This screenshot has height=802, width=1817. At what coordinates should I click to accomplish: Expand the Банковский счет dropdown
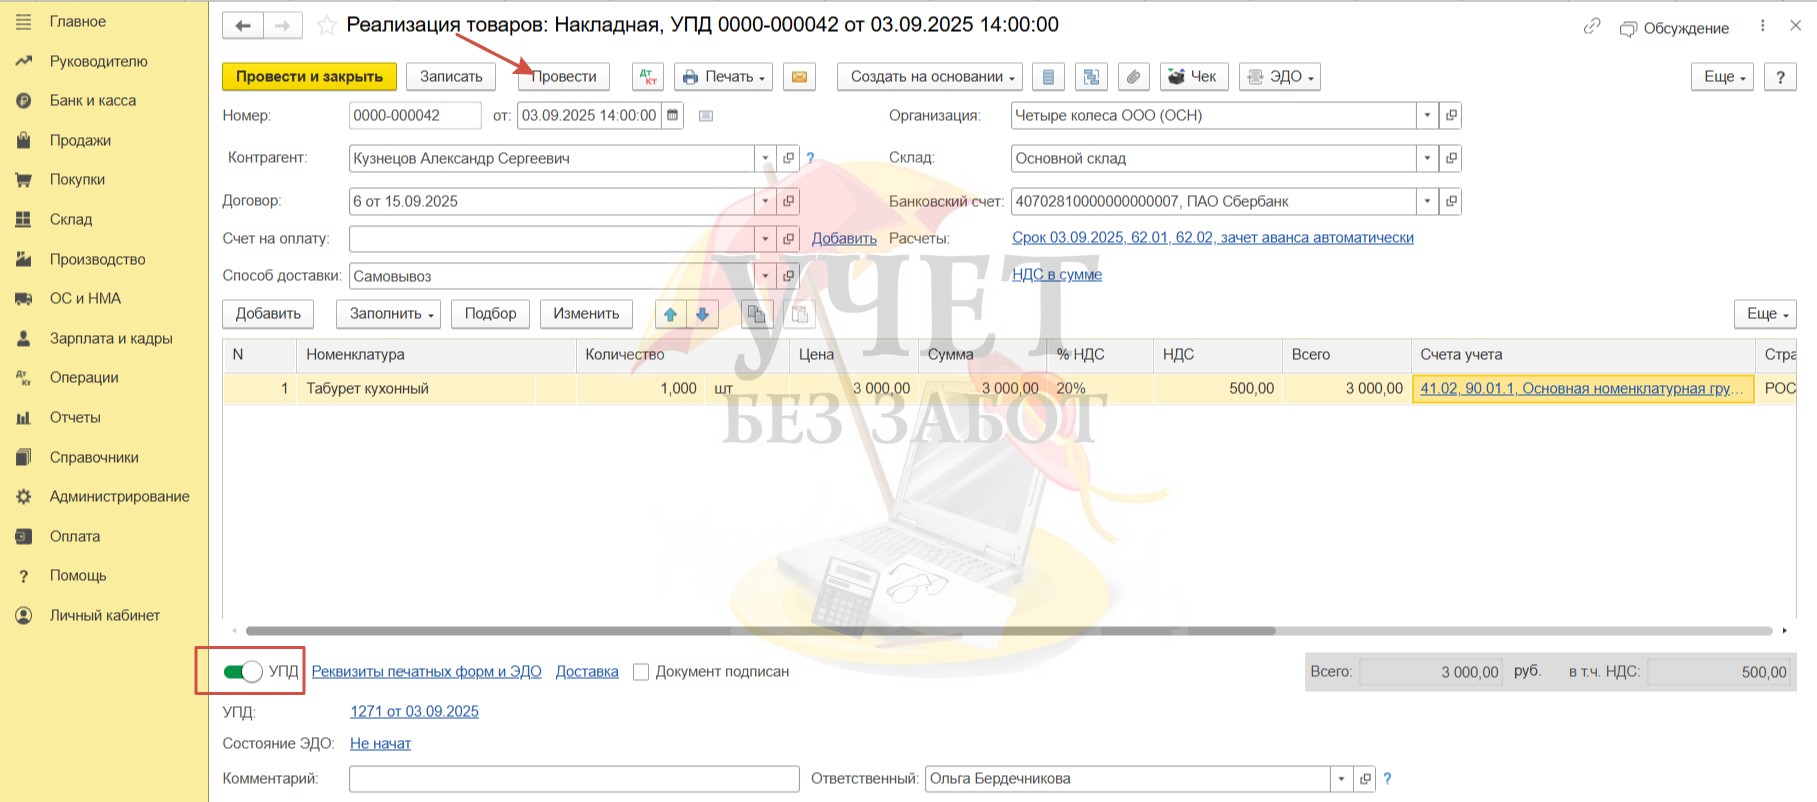[x=1427, y=201]
